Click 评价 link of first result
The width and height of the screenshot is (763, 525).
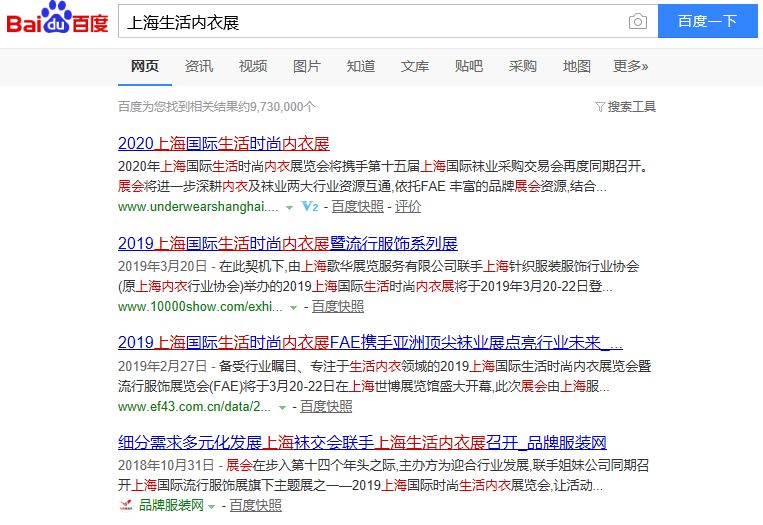[408, 207]
